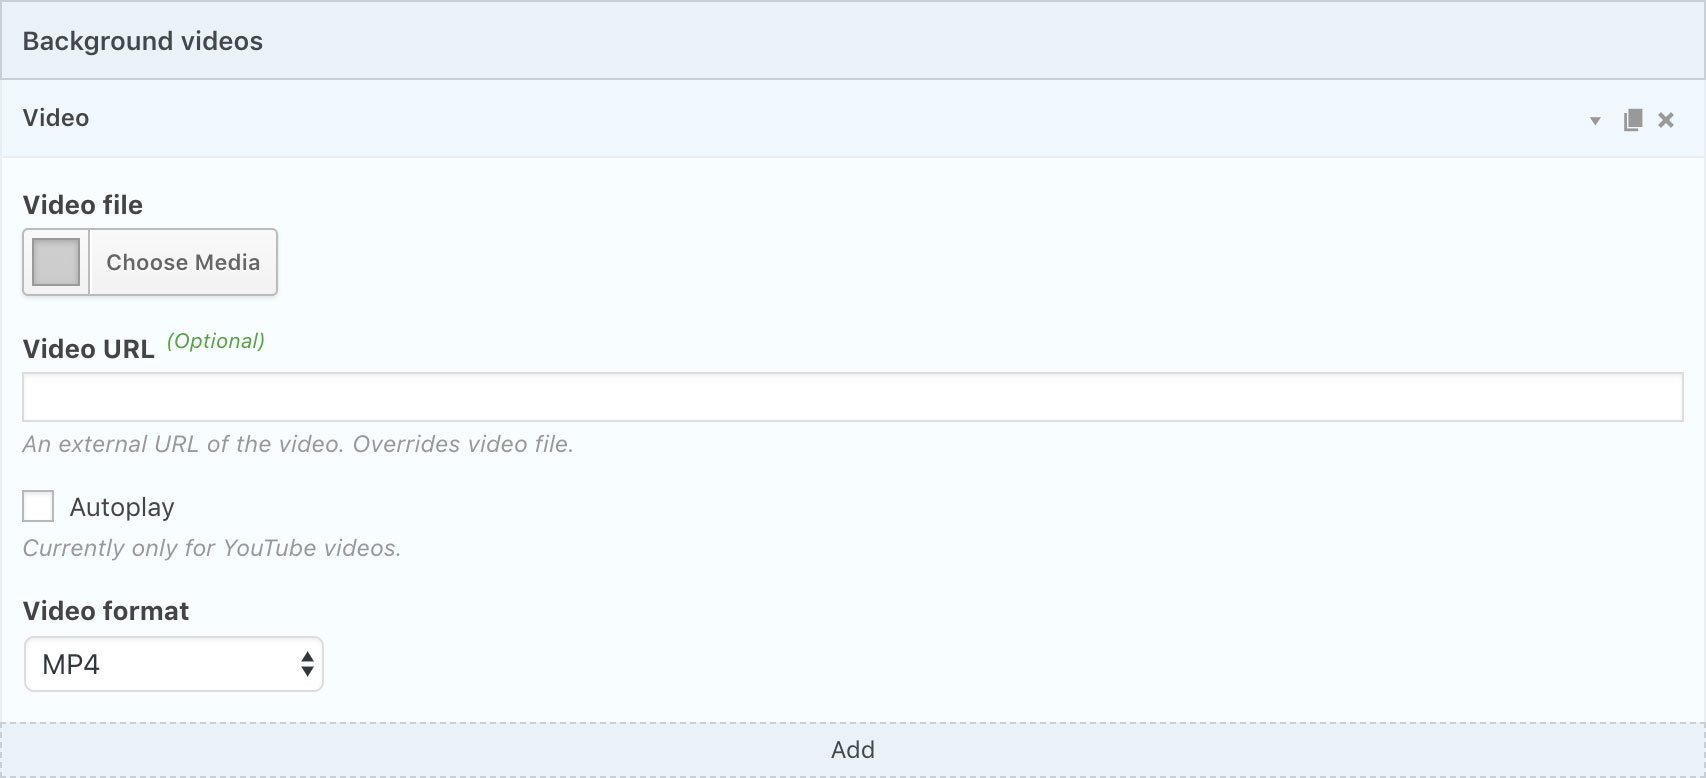This screenshot has width=1706, height=778.
Task: Select the Video file field label
Action: click(x=83, y=205)
